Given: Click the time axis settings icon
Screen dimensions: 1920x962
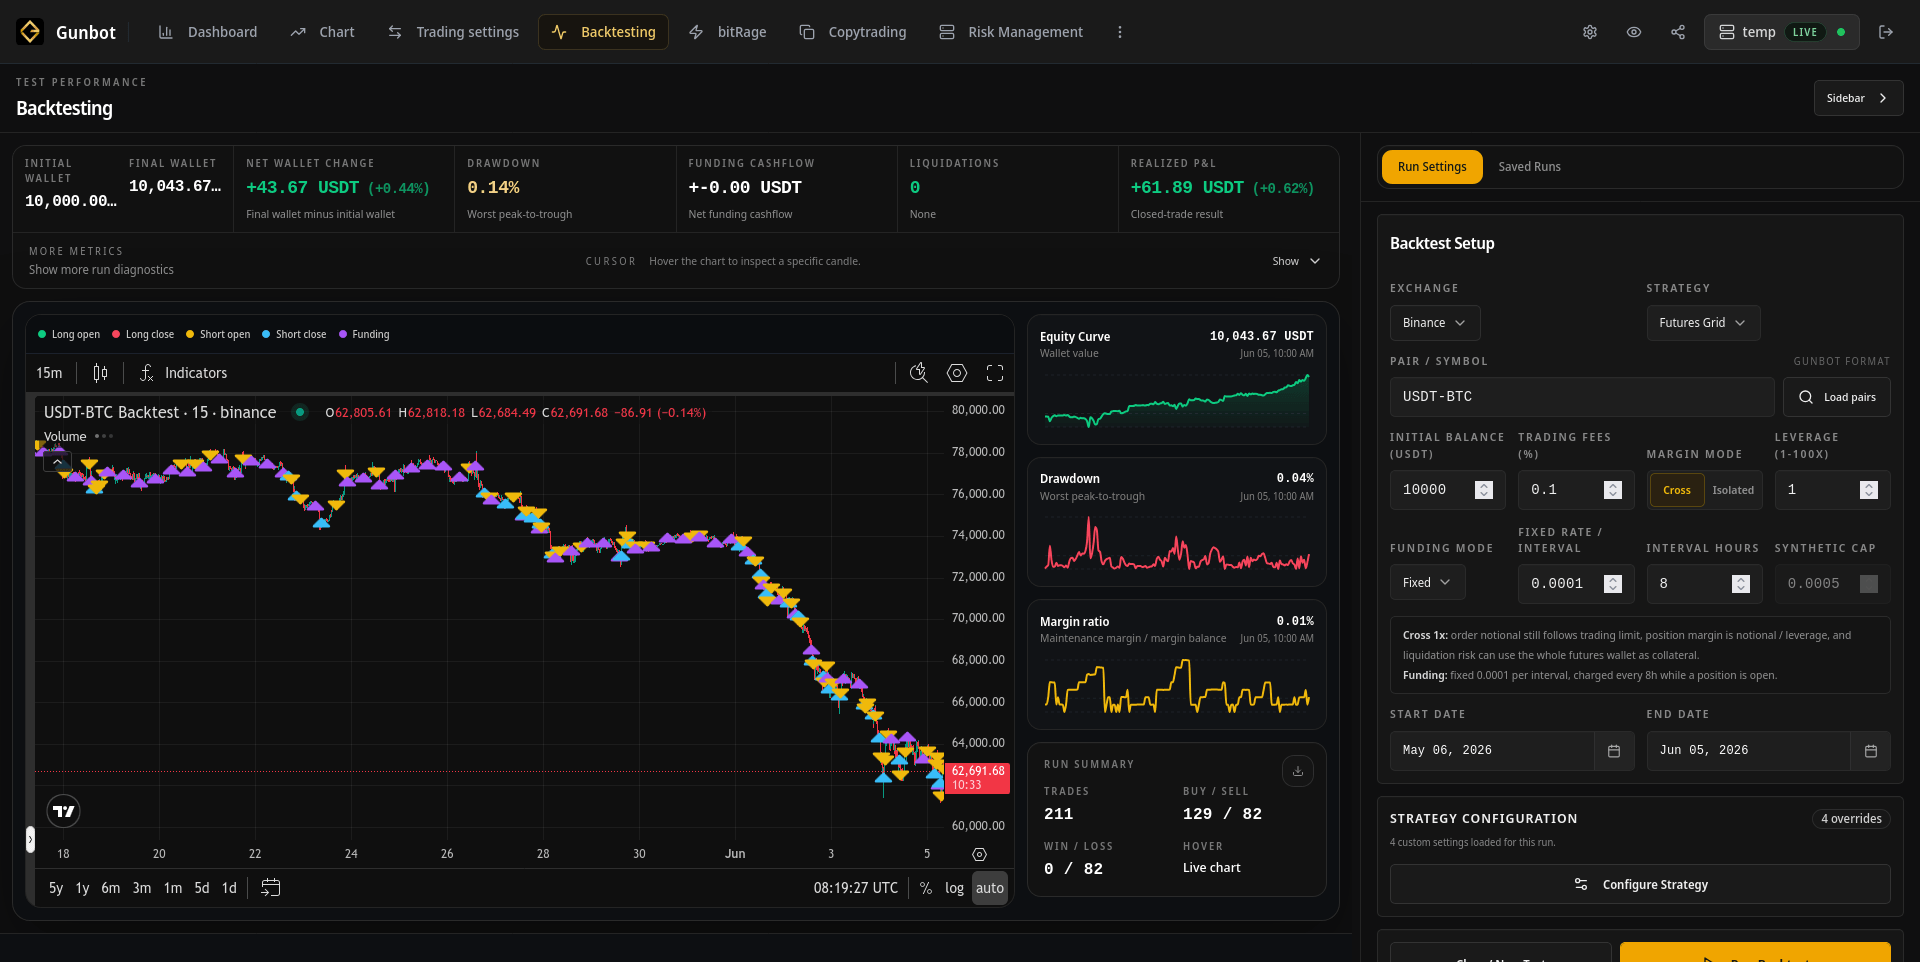Looking at the screenshot, I should coord(980,854).
